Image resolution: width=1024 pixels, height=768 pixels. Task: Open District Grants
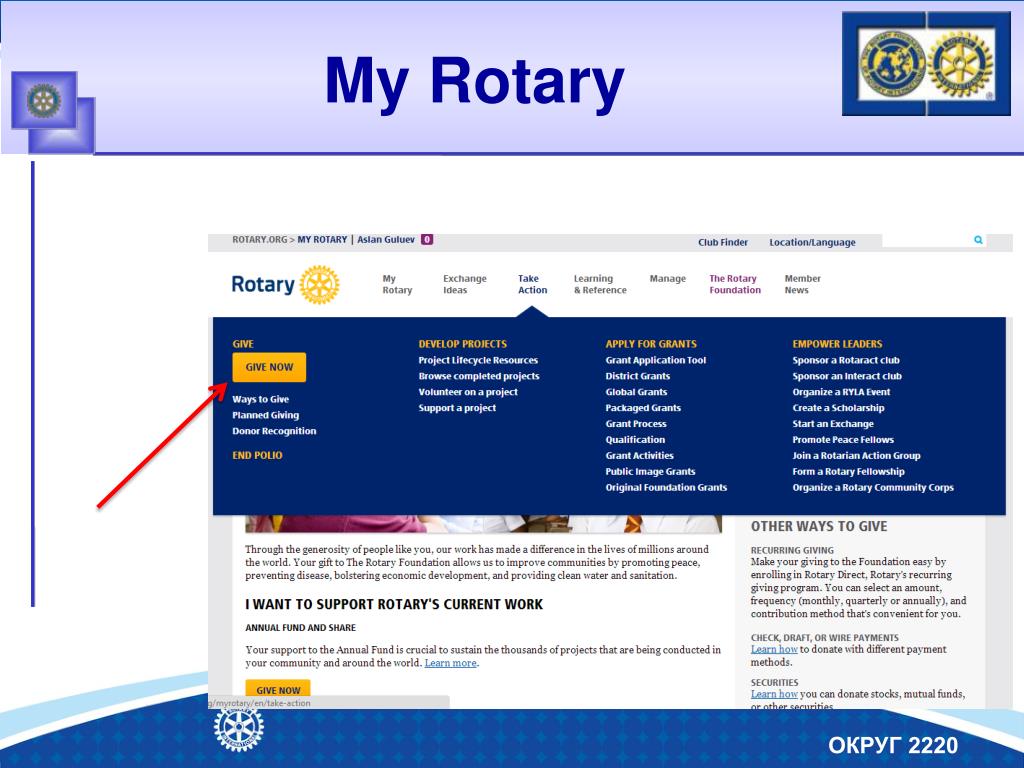pos(637,376)
